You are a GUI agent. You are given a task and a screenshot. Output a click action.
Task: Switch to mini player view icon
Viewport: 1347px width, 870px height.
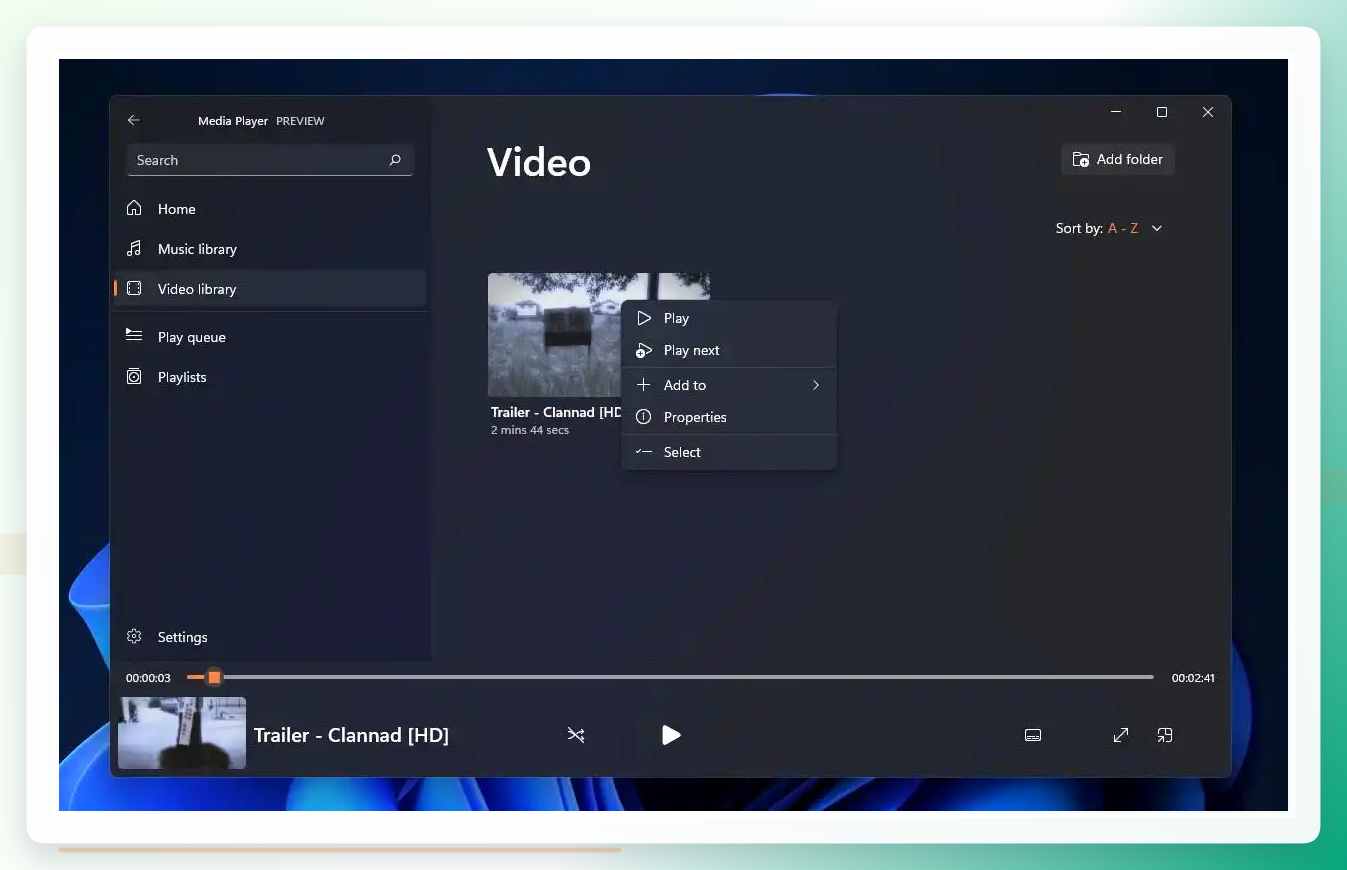point(1165,735)
